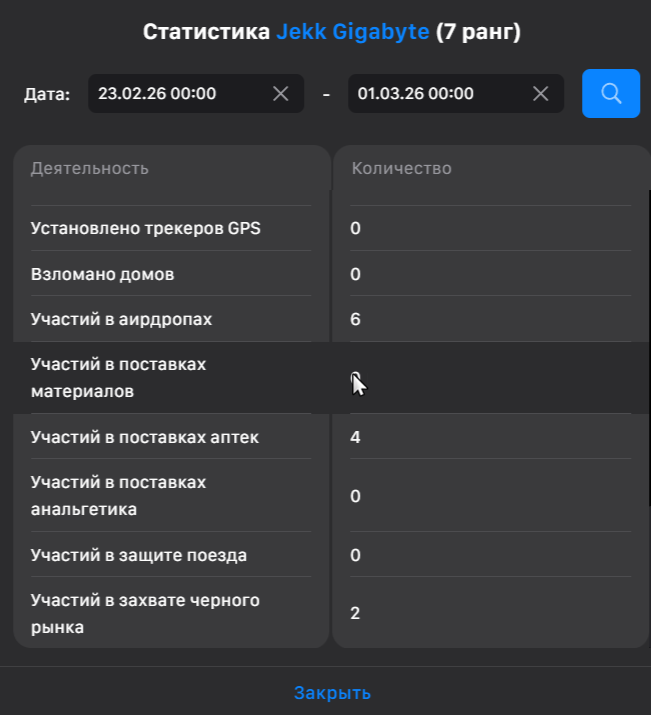Select the Участий в поставках материалов row

point(118,377)
